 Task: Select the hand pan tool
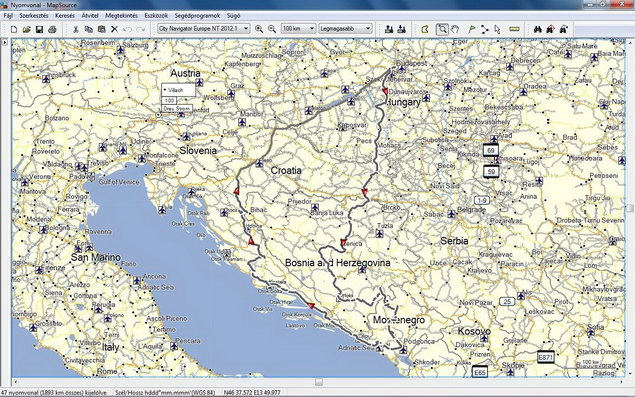pyautogui.click(x=455, y=29)
